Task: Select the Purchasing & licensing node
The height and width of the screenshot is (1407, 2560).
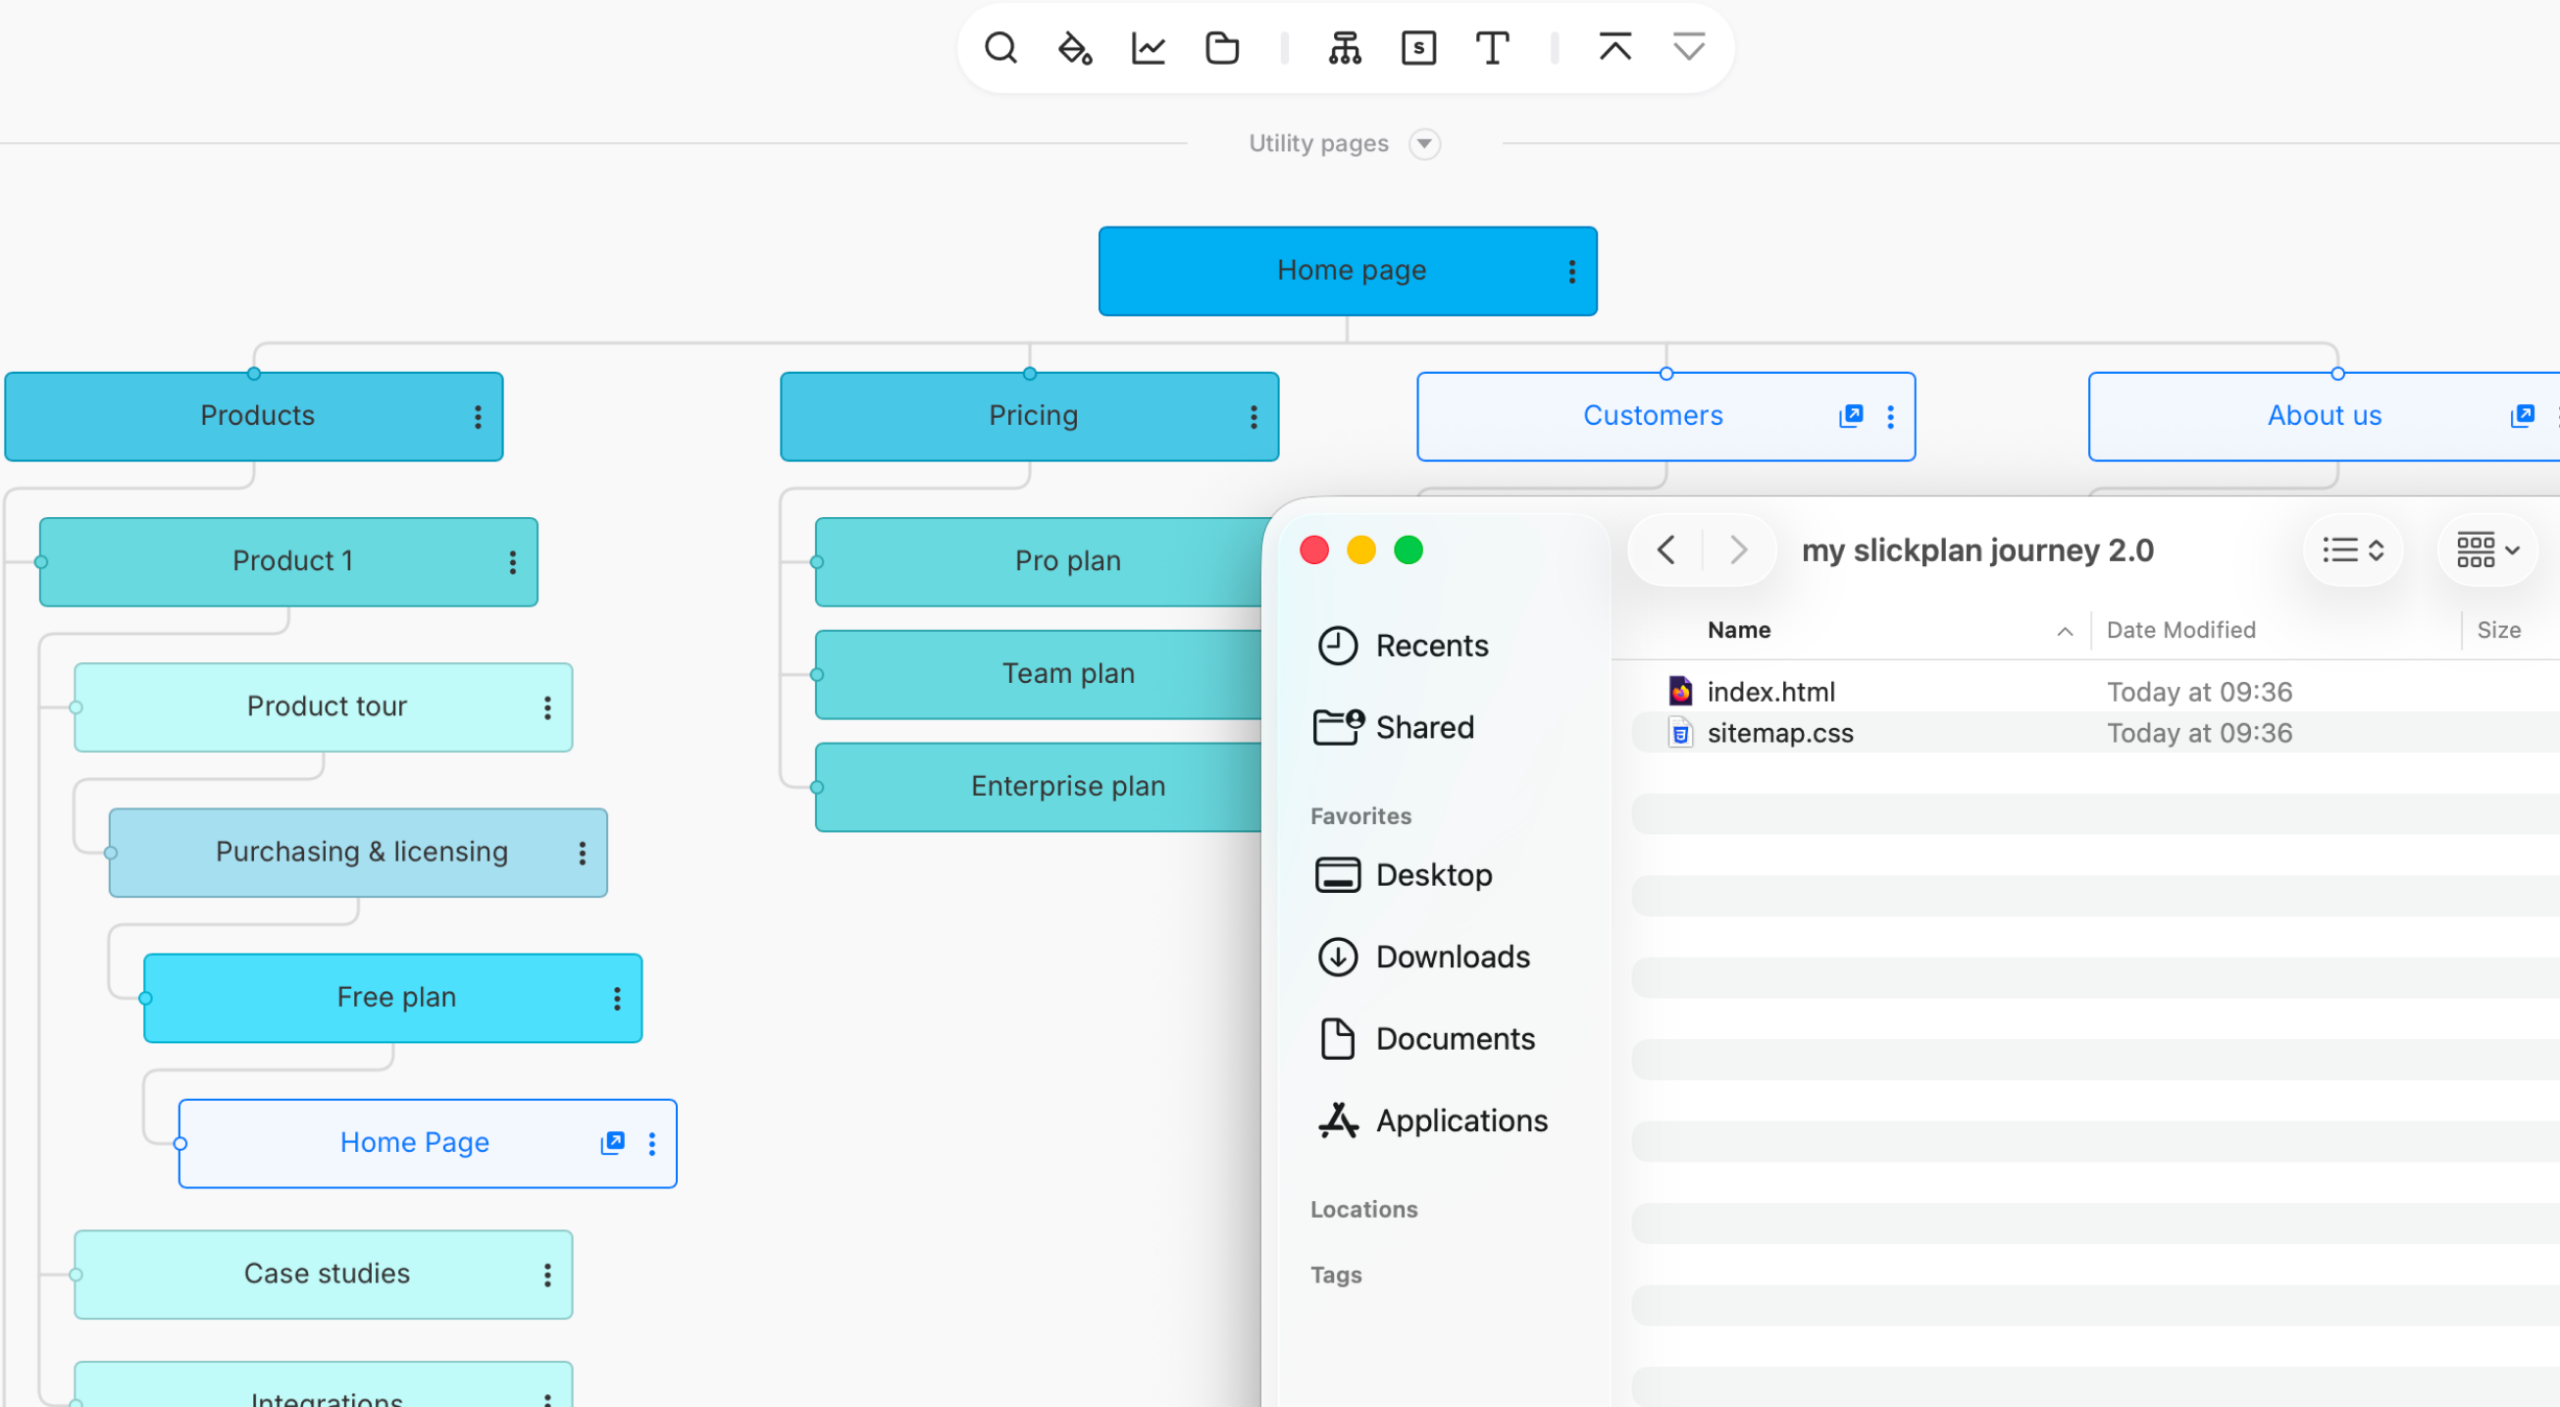Action: (x=358, y=853)
